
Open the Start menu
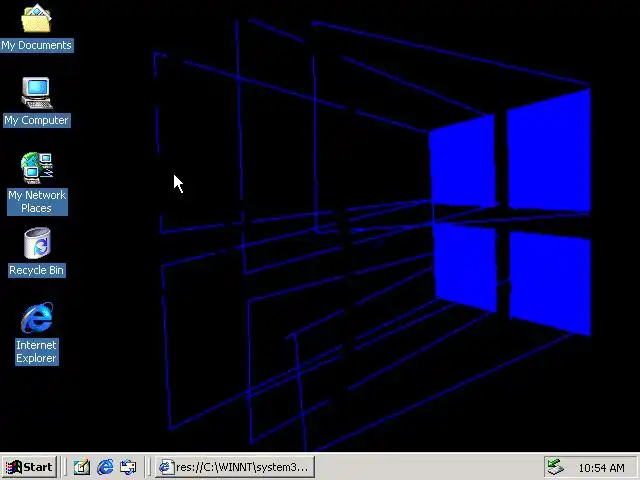(29, 467)
